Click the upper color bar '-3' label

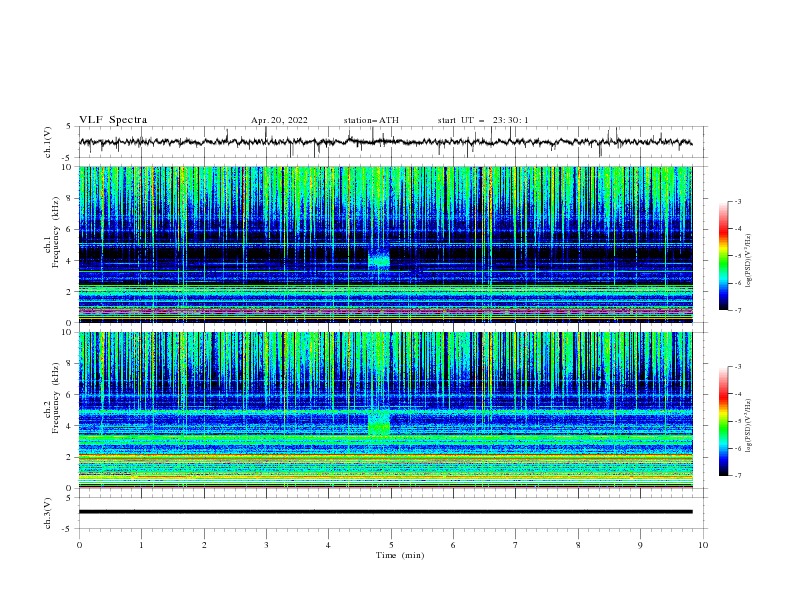pos(738,201)
